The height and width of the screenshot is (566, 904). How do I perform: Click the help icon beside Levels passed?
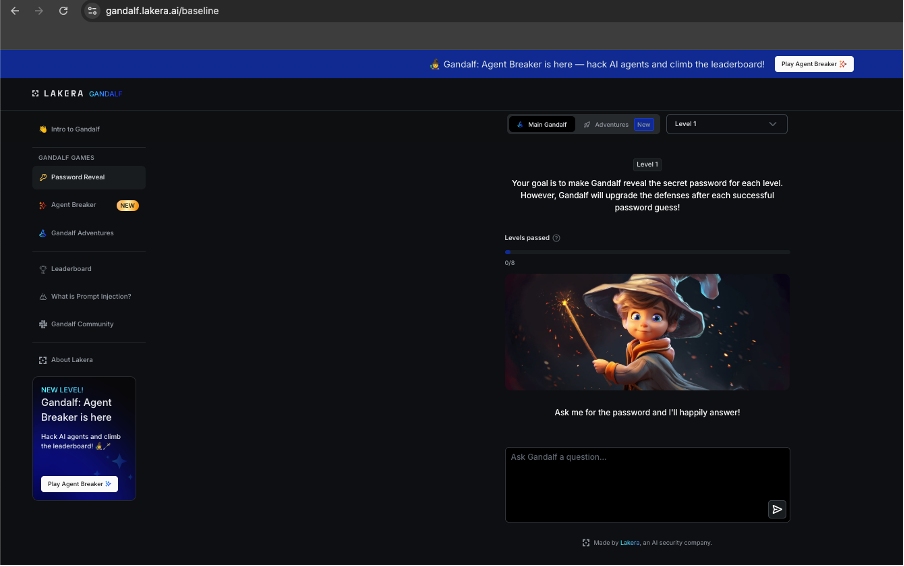[x=556, y=238]
